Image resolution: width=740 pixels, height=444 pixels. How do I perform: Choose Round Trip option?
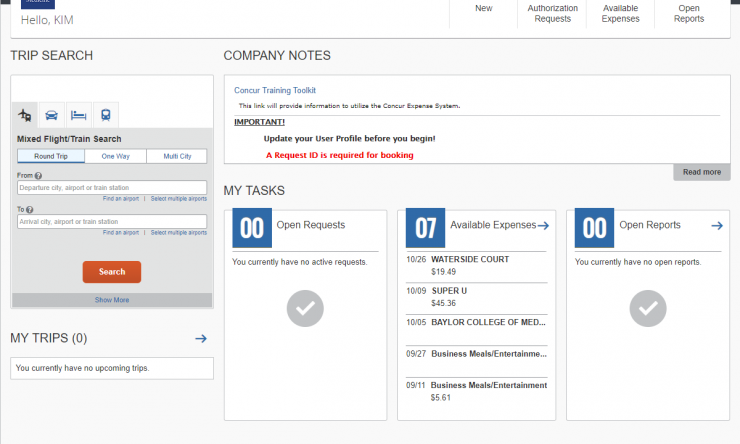tap(51, 156)
